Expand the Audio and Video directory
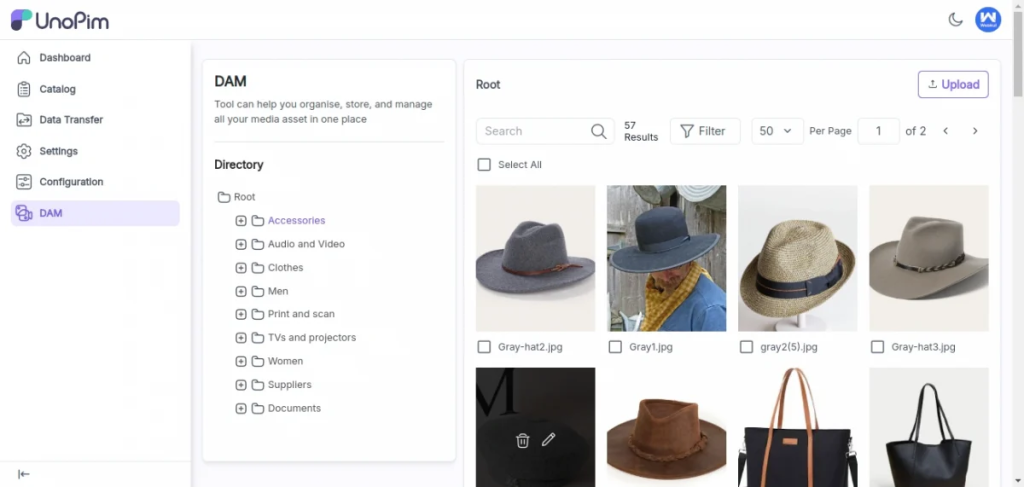Image resolution: width=1024 pixels, height=487 pixels. 240,244
